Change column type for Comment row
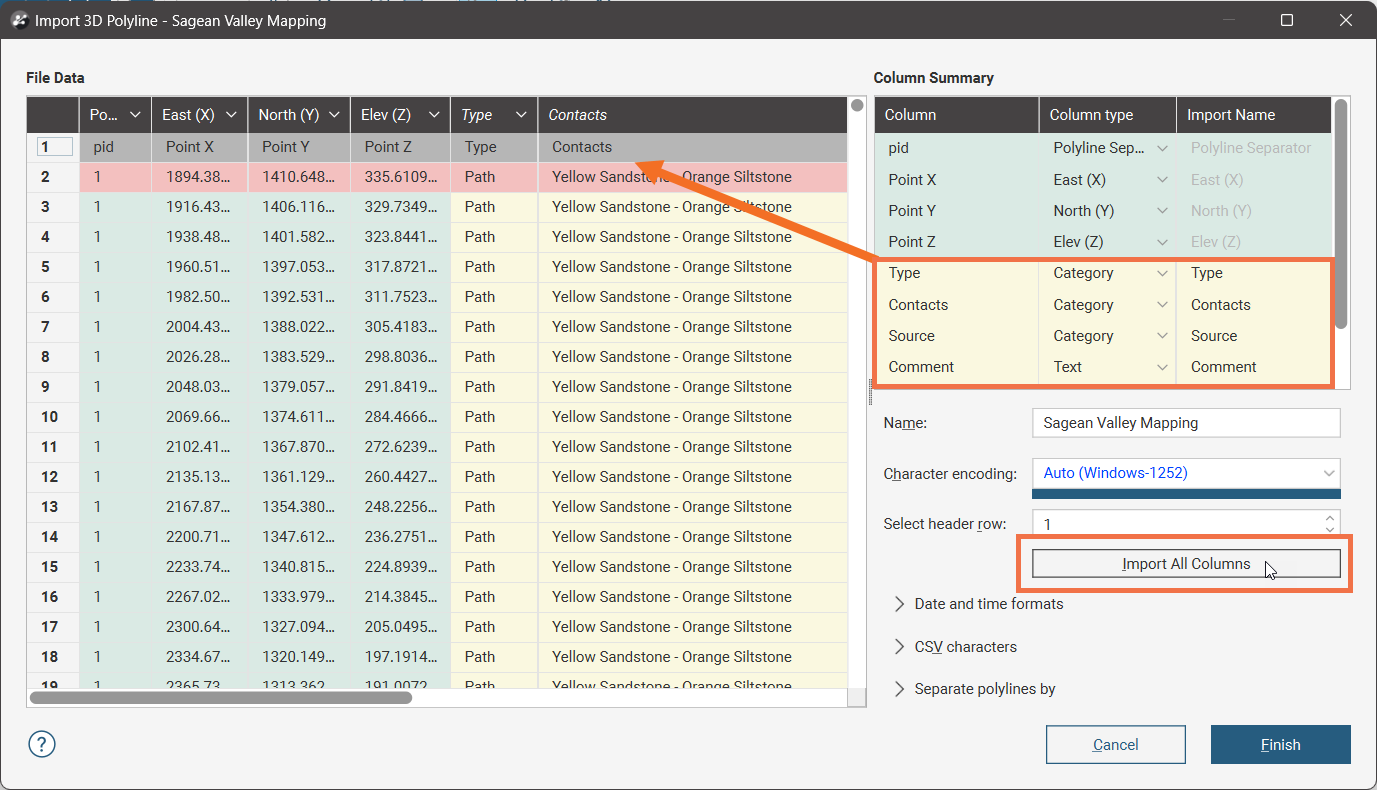 [x=1161, y=367]
